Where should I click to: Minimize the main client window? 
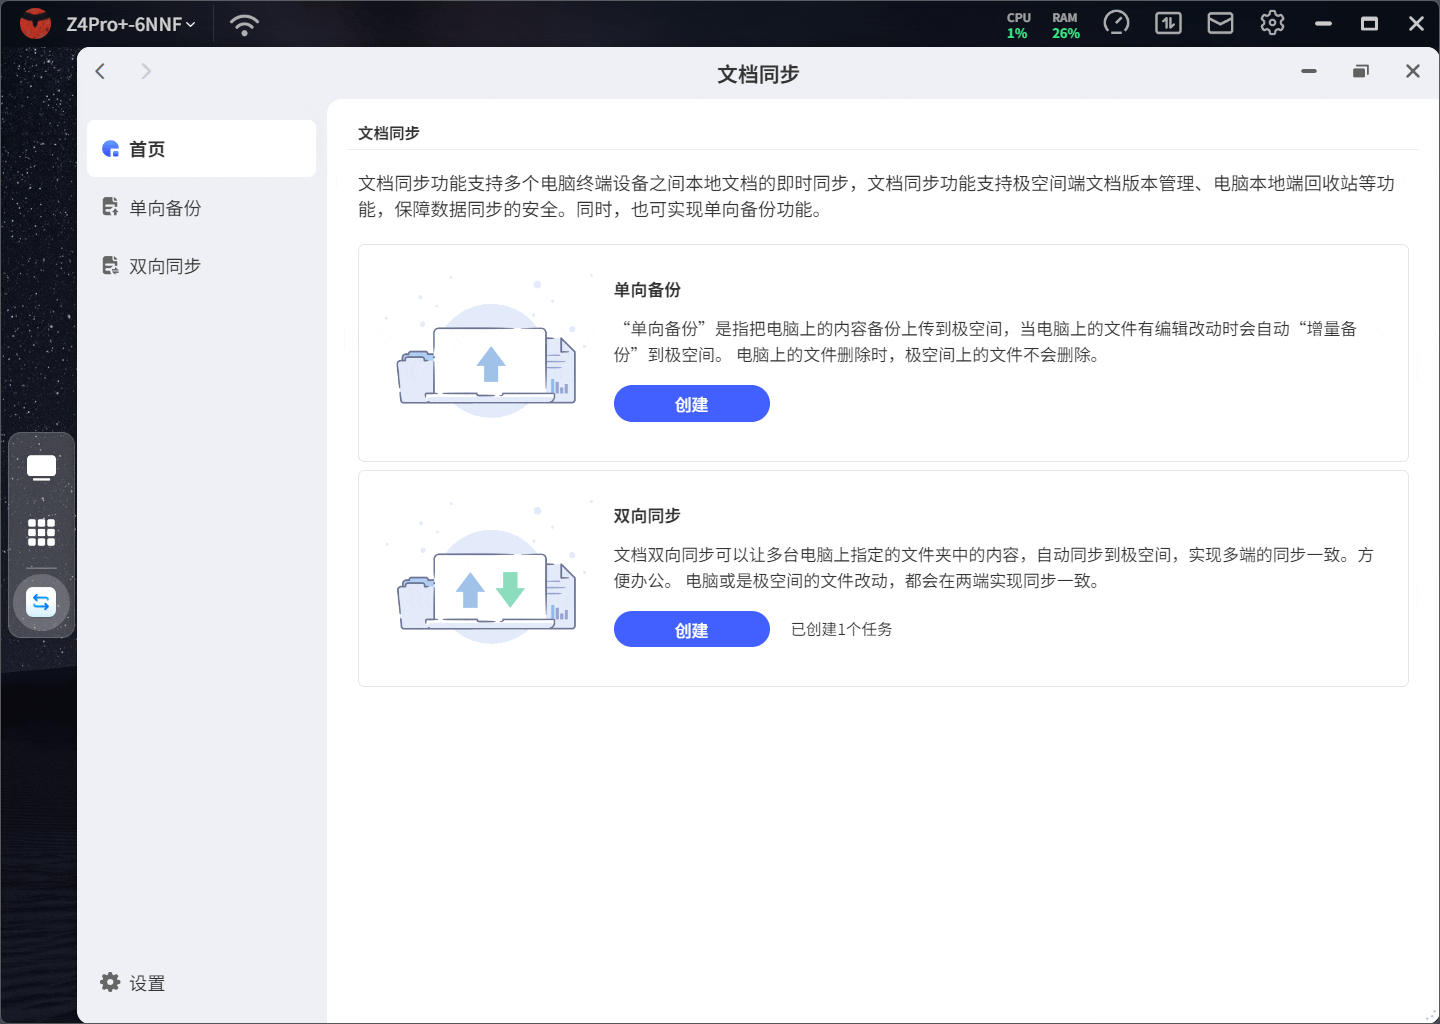click(1323, 23)
